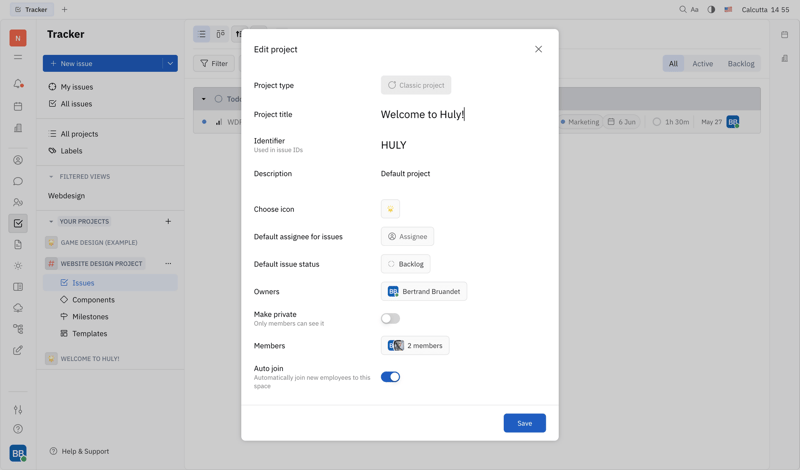The height and width of the screenshot is (470, 800).
Task: Open the calendar app icon in the sidebar
Action: (18, 106)
